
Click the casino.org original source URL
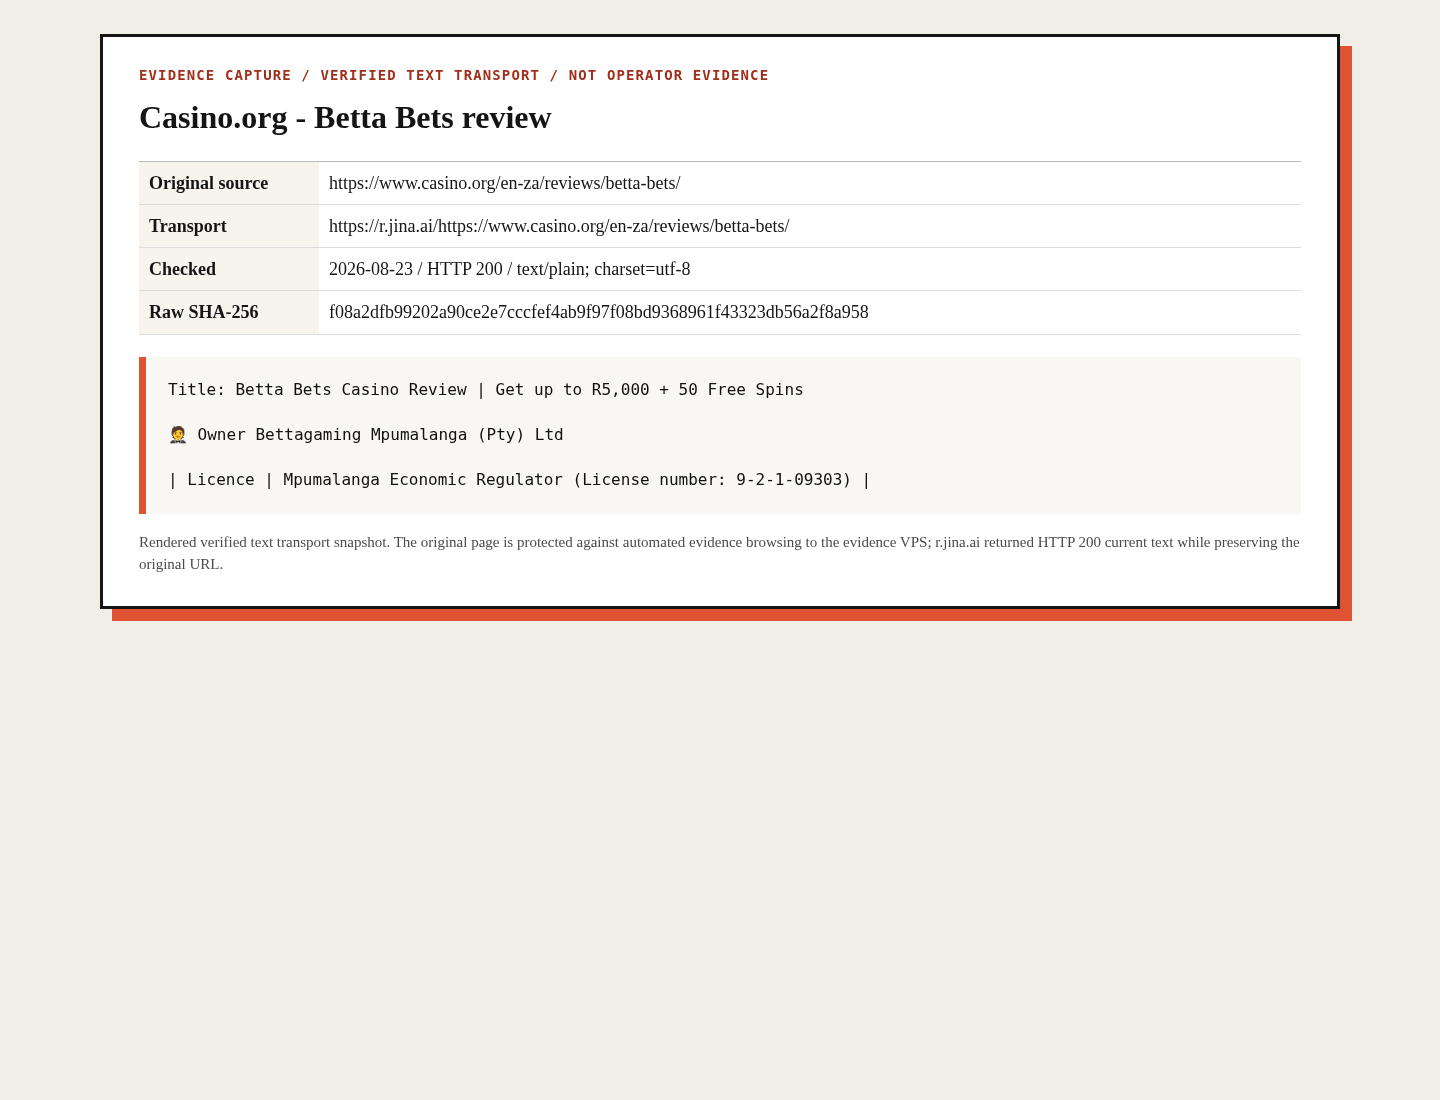pos(505,183)
